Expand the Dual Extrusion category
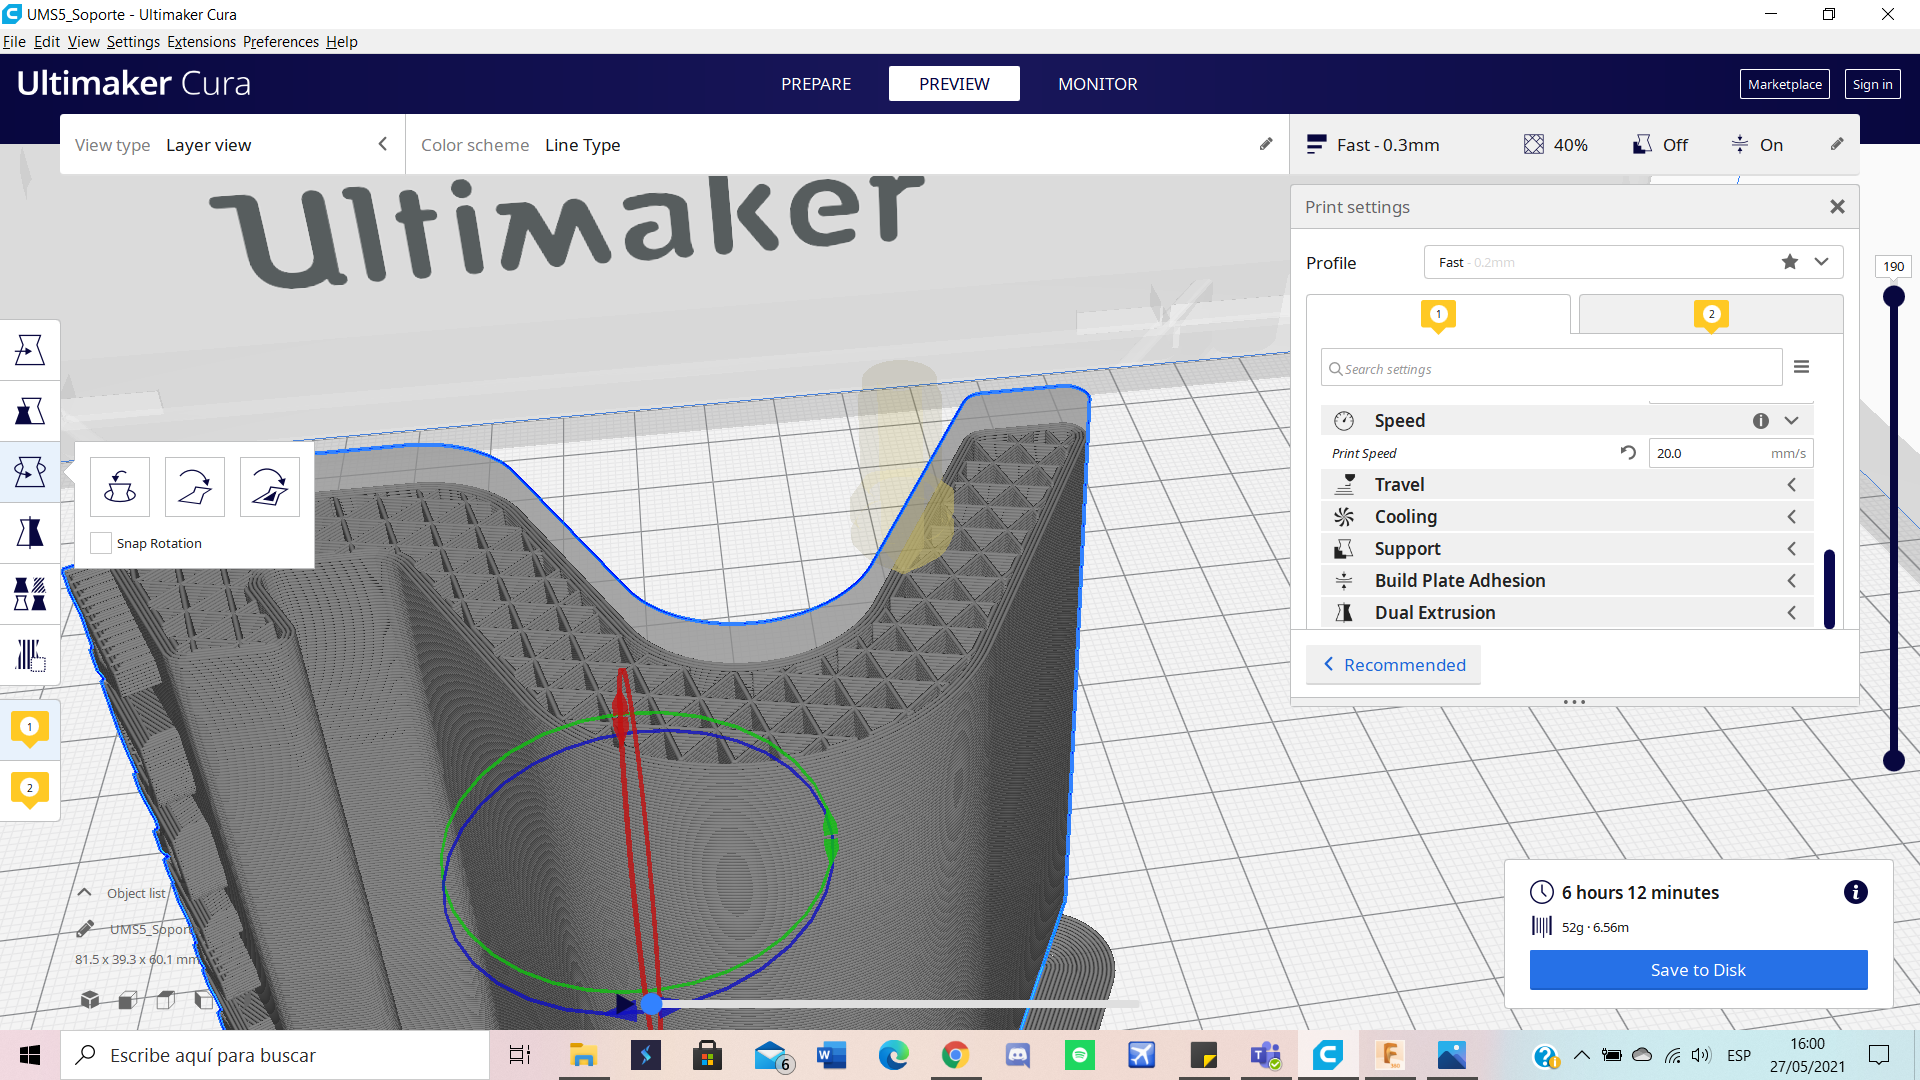1920x1080 pixels. click(1567, 613)
